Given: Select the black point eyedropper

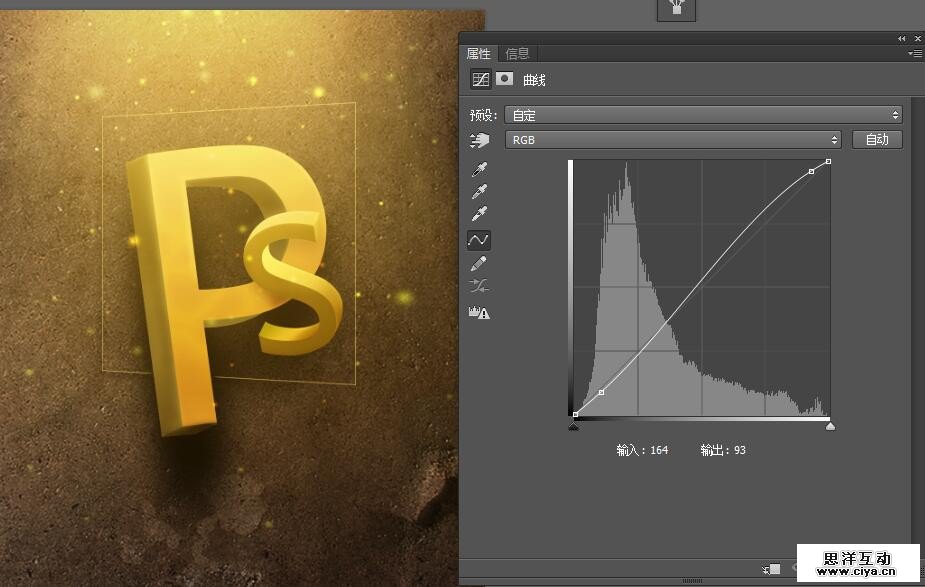Looking at the screenshot, I should (479, 169).
